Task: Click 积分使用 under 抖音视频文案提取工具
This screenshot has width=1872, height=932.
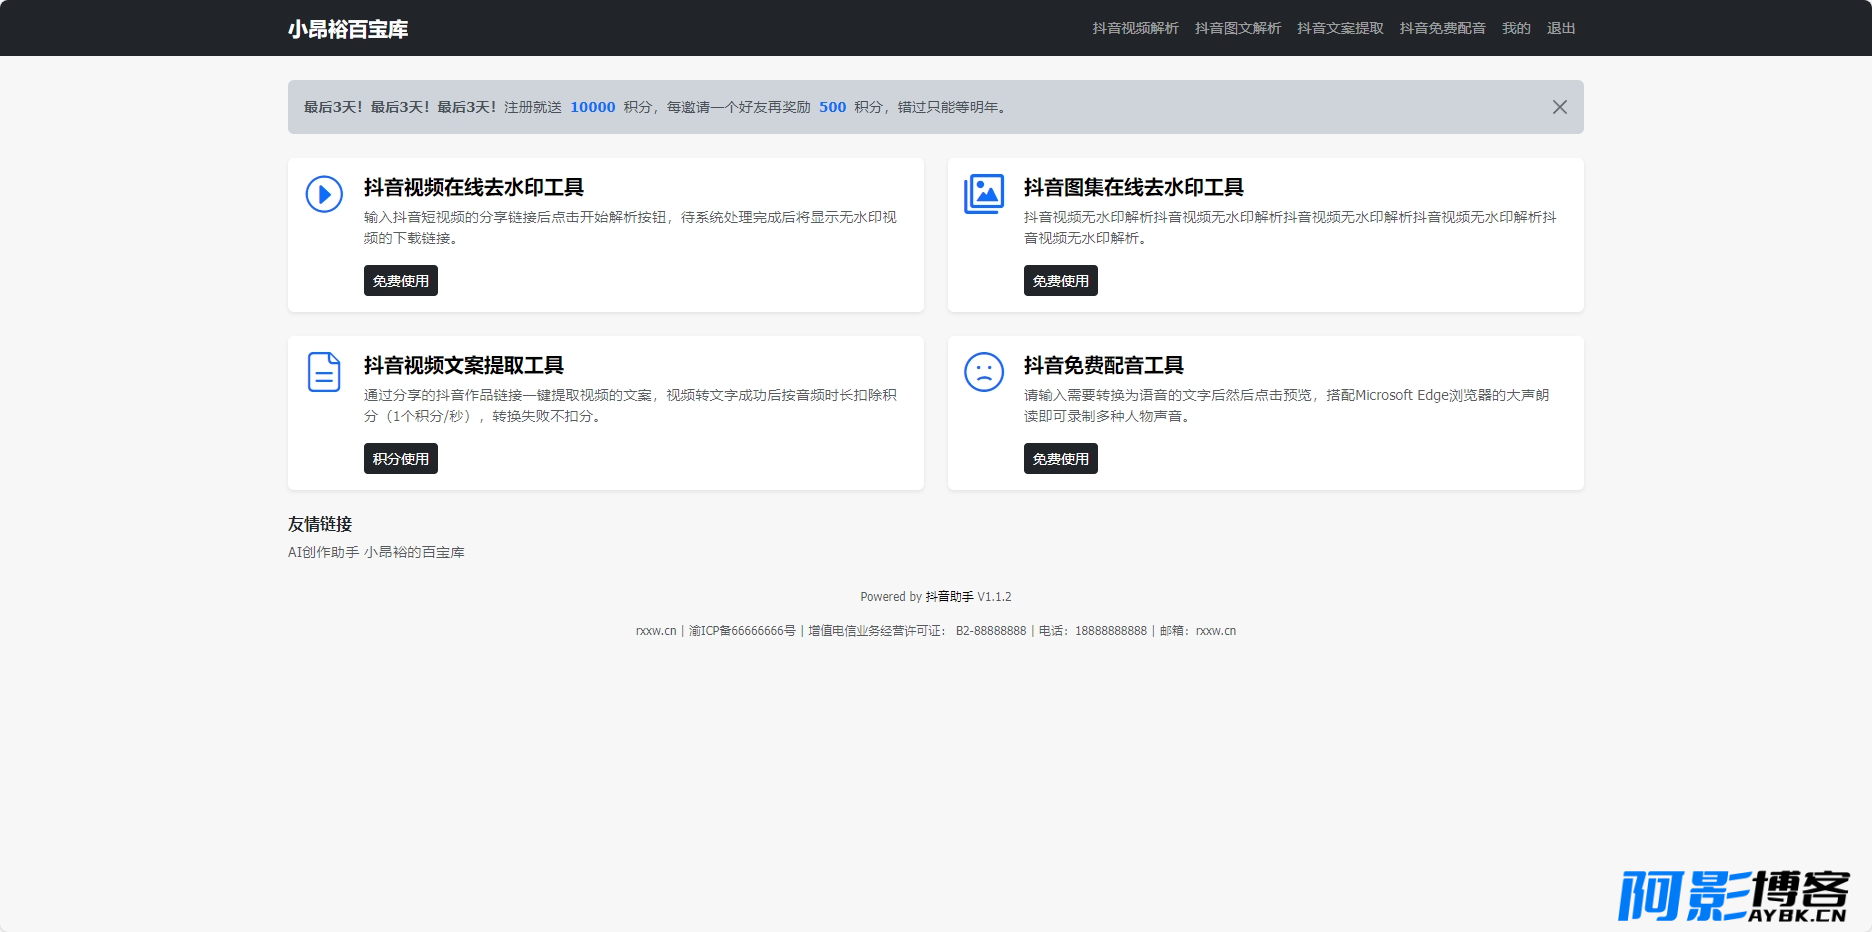Action: pos(401,459)
